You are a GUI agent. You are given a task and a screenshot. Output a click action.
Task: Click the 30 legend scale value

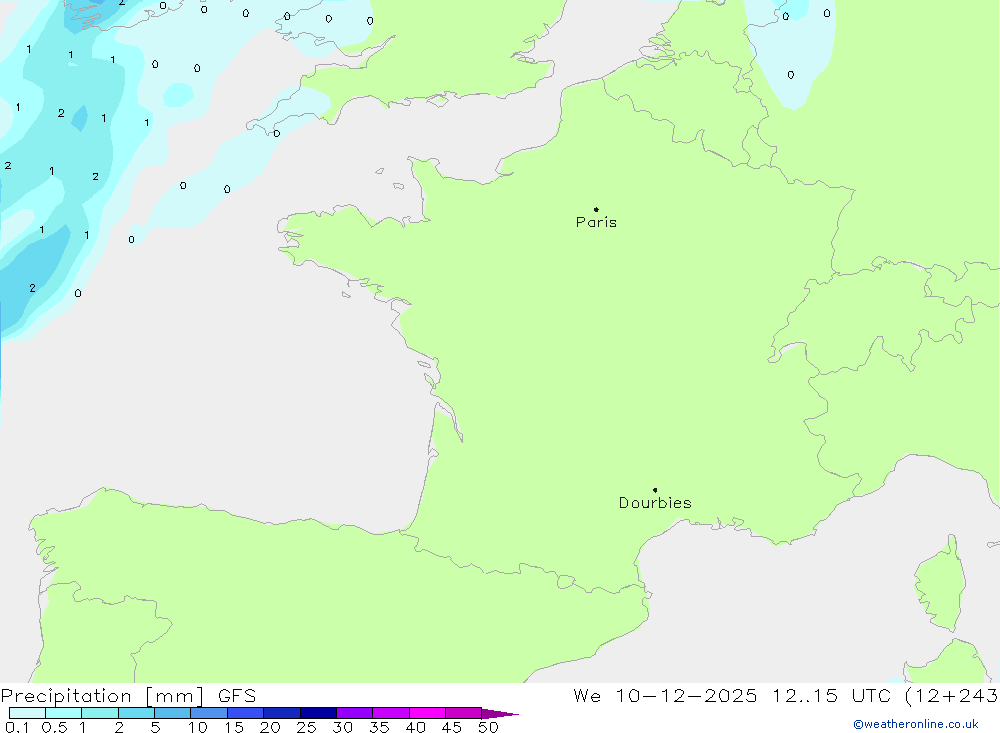343,727
